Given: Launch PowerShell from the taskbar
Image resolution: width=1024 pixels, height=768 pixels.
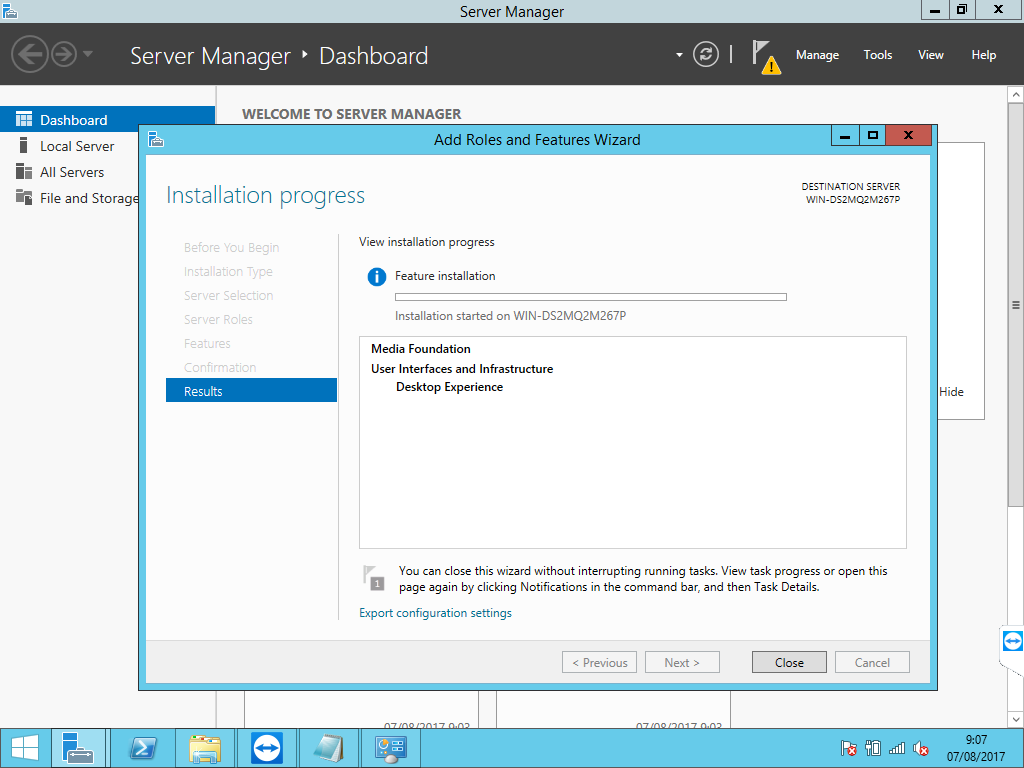Looking at the screenshot, I should click(142, 748).
